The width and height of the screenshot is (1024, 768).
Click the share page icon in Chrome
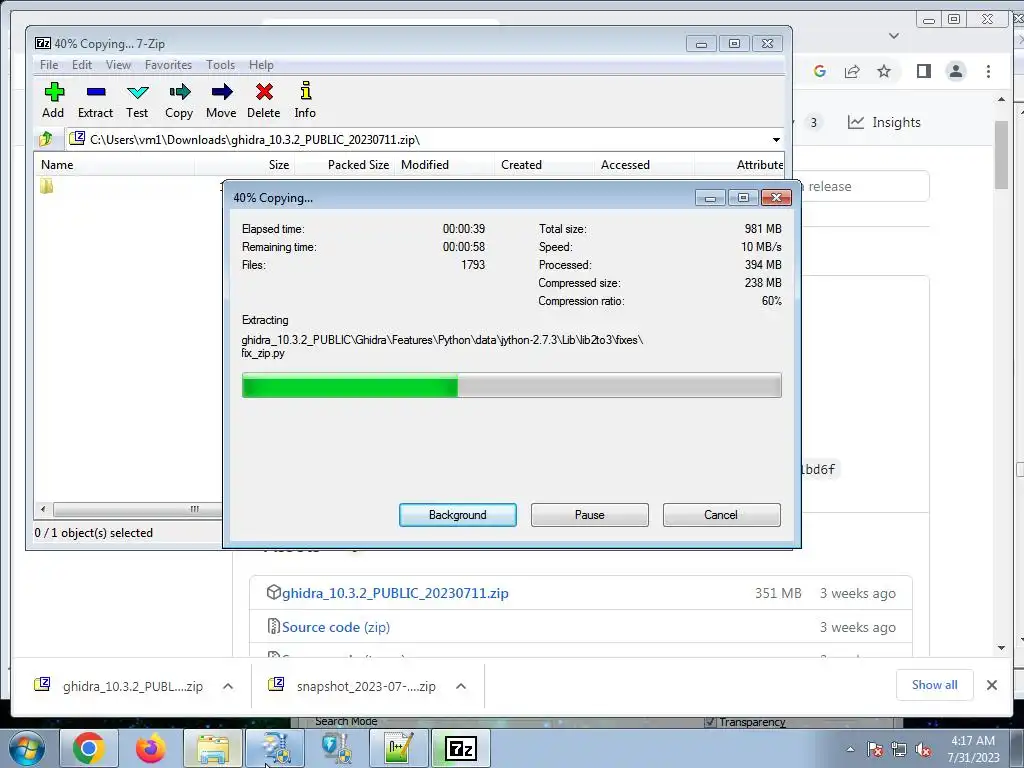coord(852,71)
